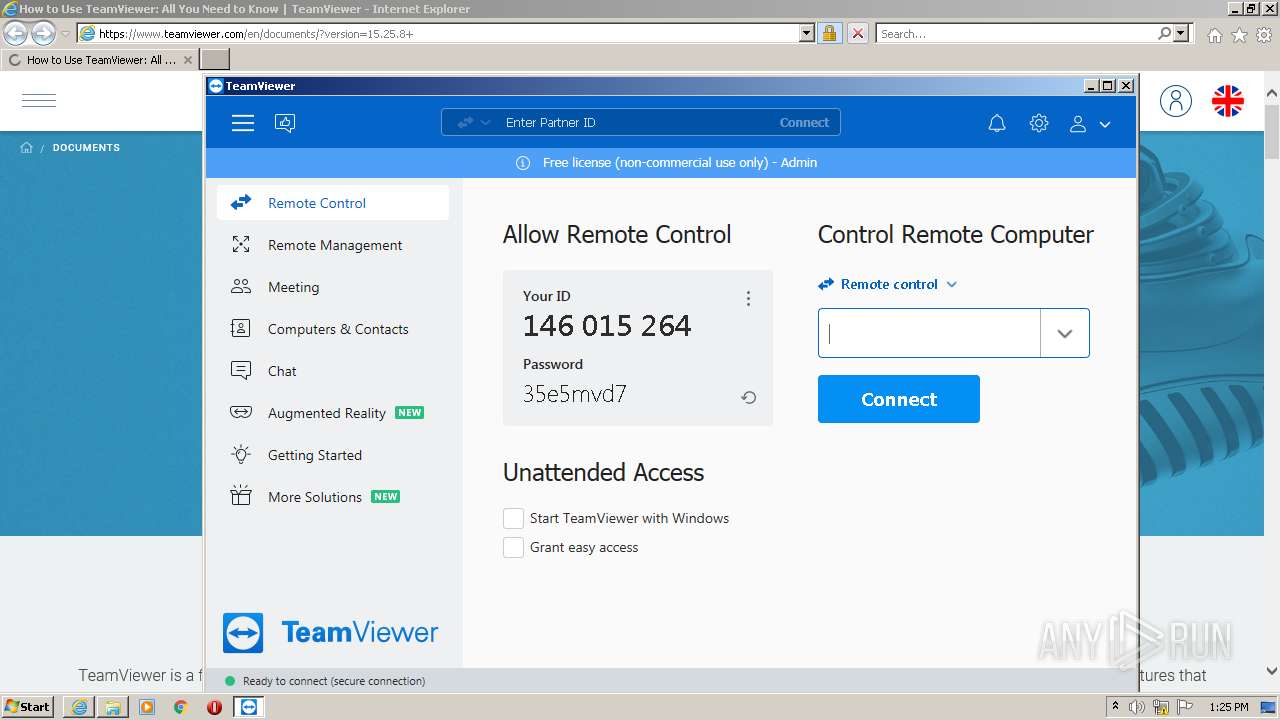Open the volume control in system tray
1280x720 pixels.
point(1137,707)
